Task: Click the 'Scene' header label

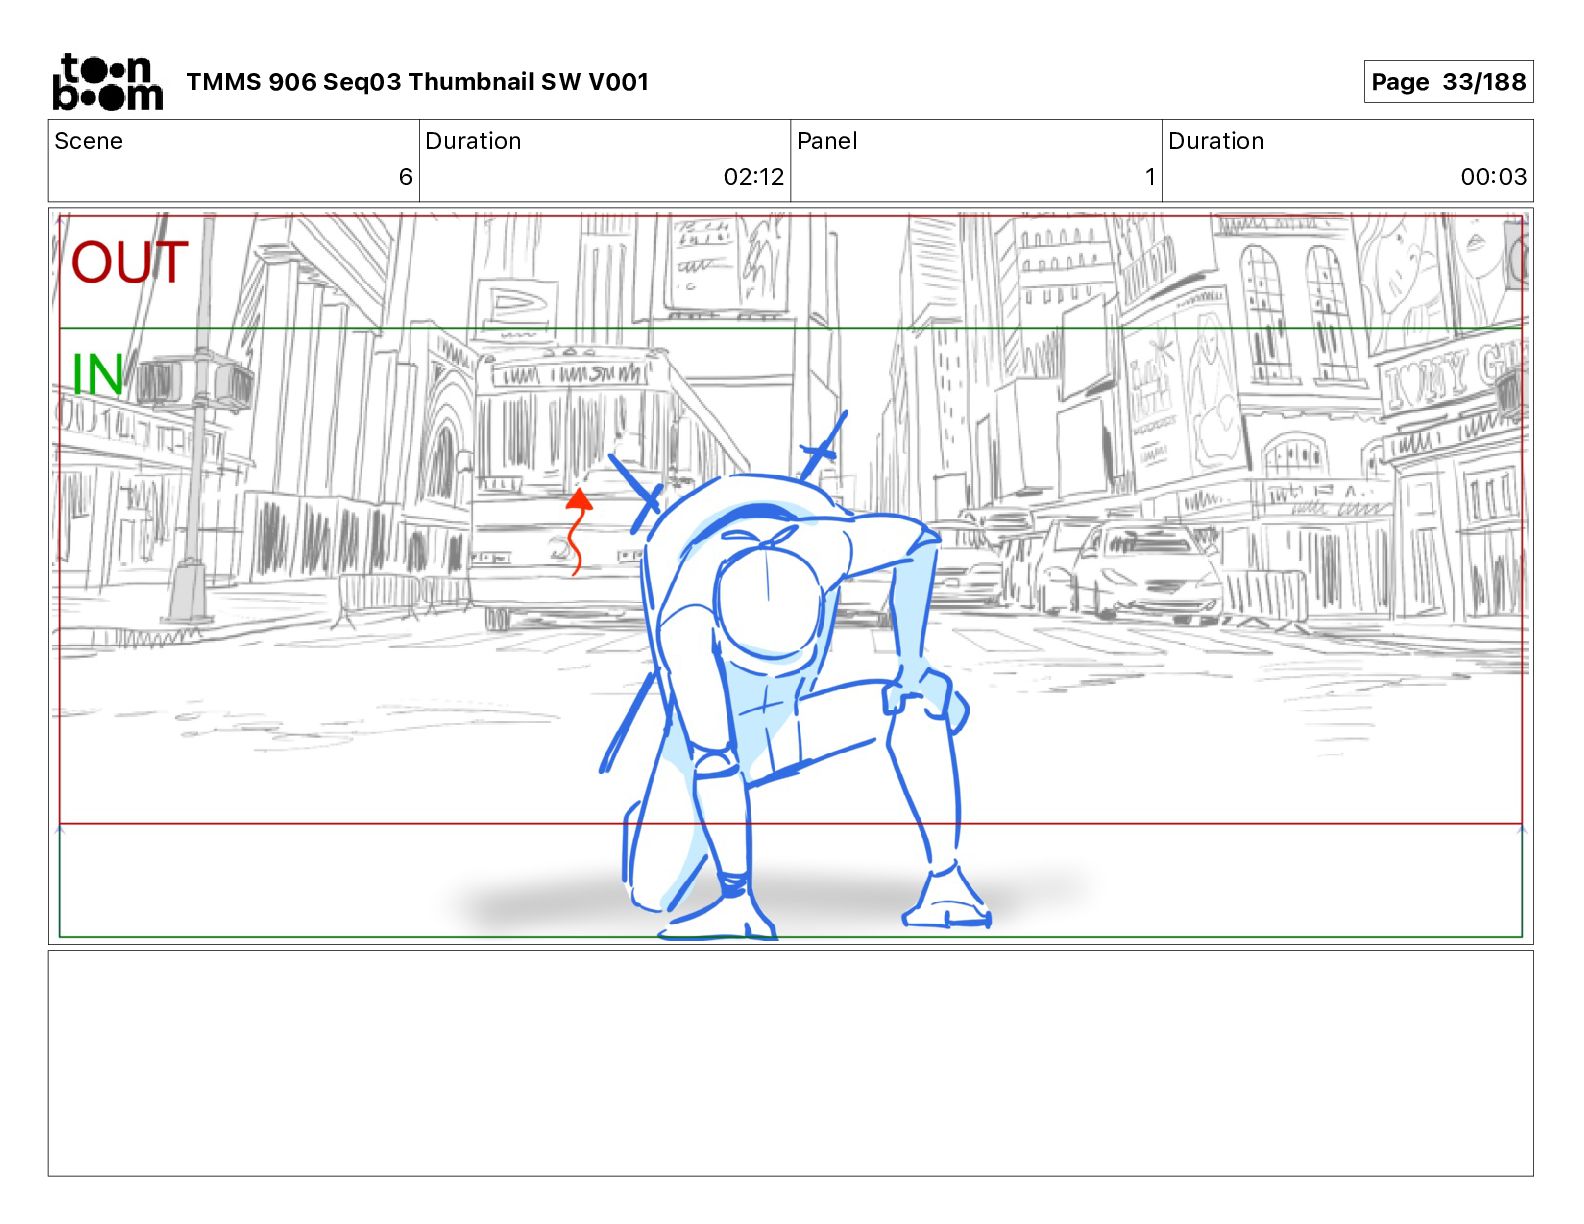Action: tap(89, 141)
